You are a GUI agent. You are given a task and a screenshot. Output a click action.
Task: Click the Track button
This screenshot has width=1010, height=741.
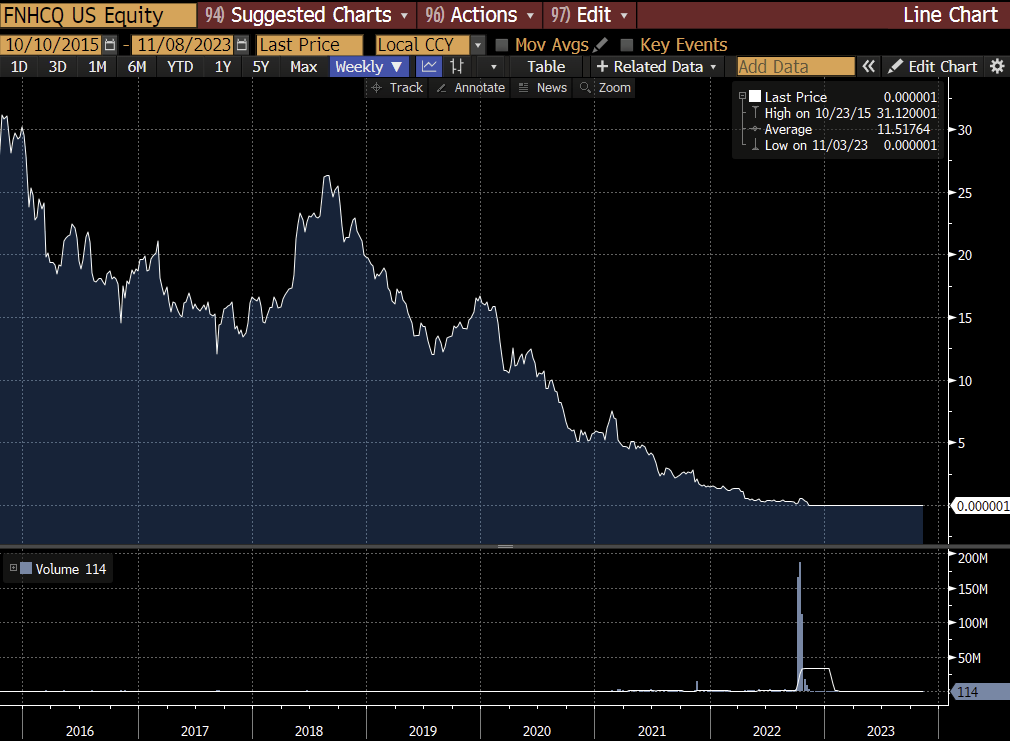point(397,88)
